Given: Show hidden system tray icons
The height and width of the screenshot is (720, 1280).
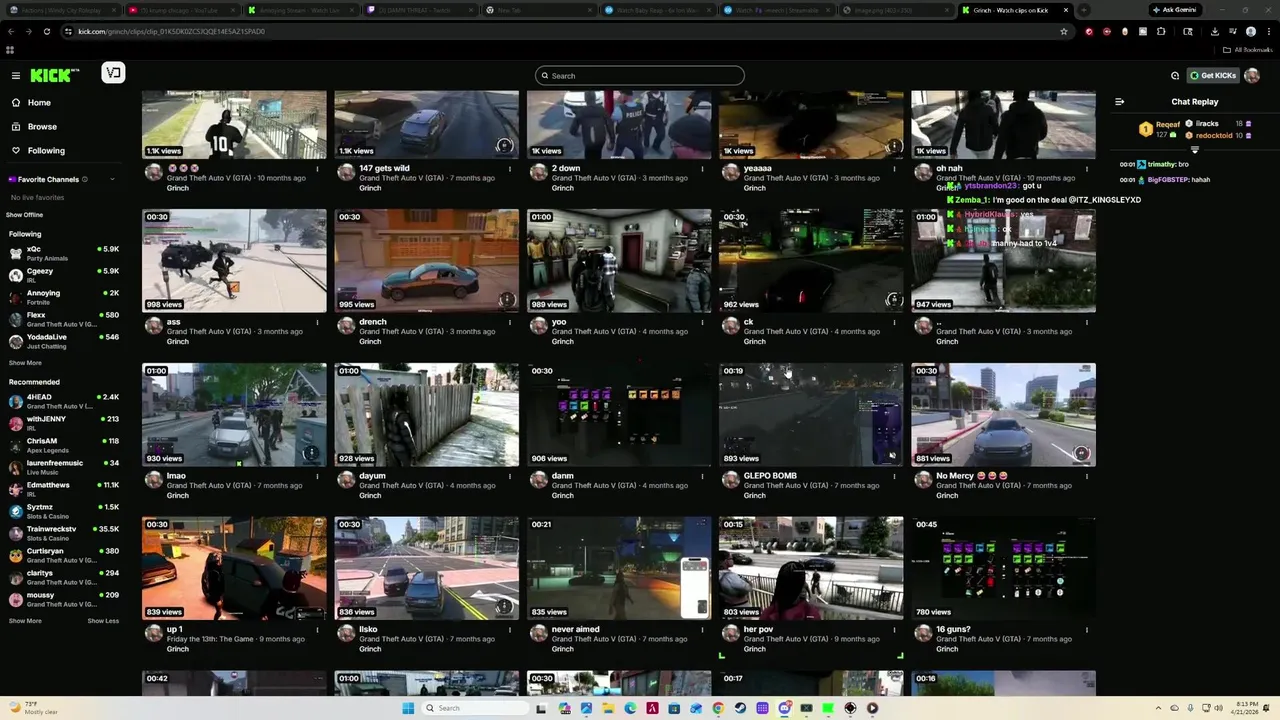Looking at the screenshot, I should pyautogui.click(x=1160, y=708).
